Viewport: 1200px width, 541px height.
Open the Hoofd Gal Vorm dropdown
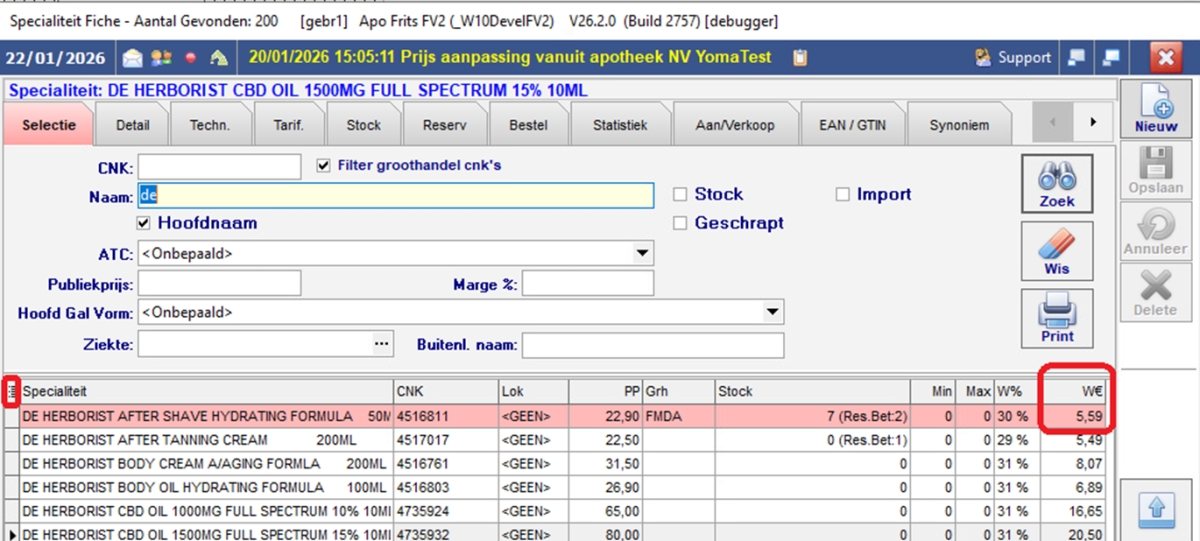click(x=772, y=313)
